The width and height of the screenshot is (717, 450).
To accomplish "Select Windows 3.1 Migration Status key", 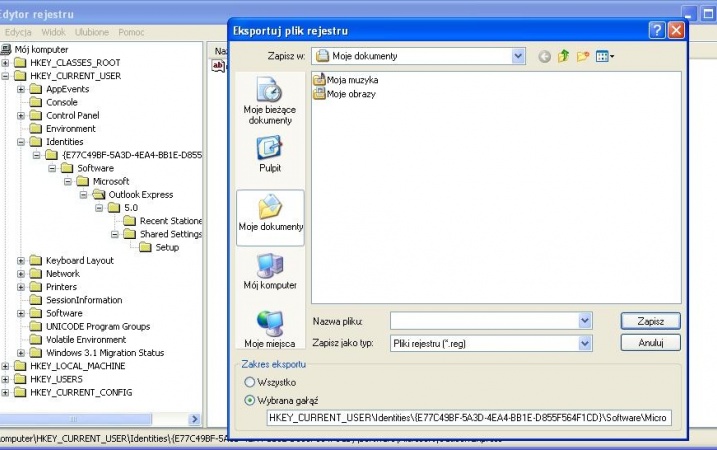I will pyautogui.click(x=105, y=353).
